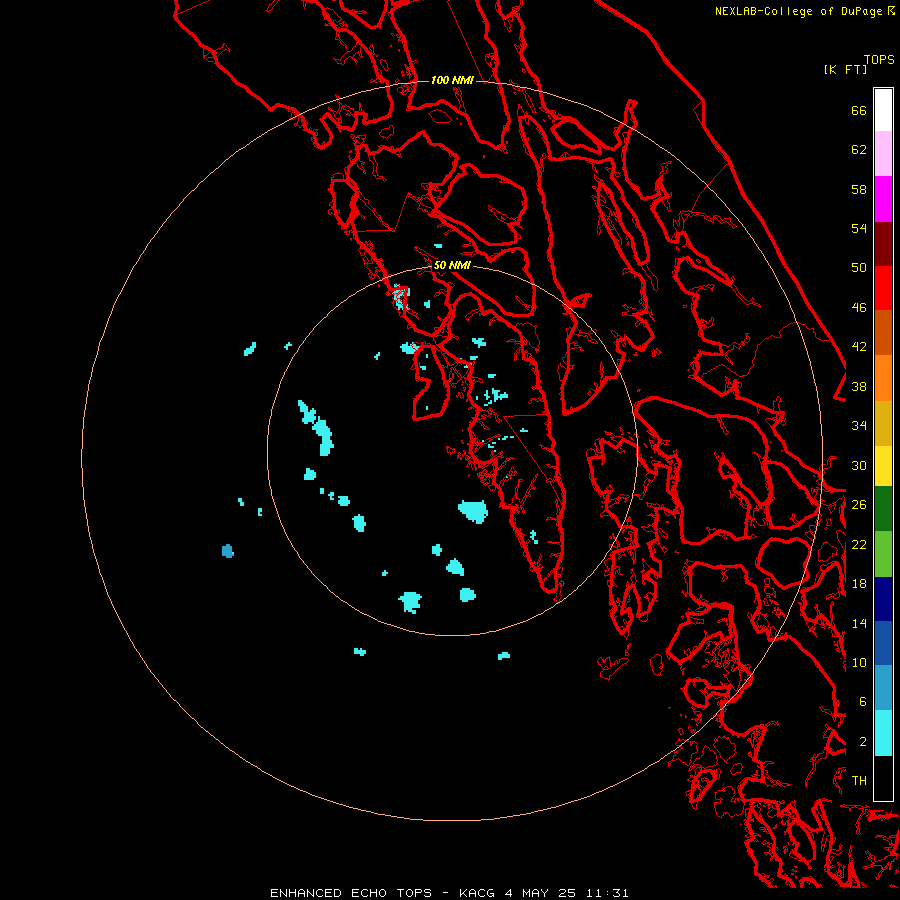Click legend value 62
This screenshot has width=900, height=900.
[x=859, y=150]
